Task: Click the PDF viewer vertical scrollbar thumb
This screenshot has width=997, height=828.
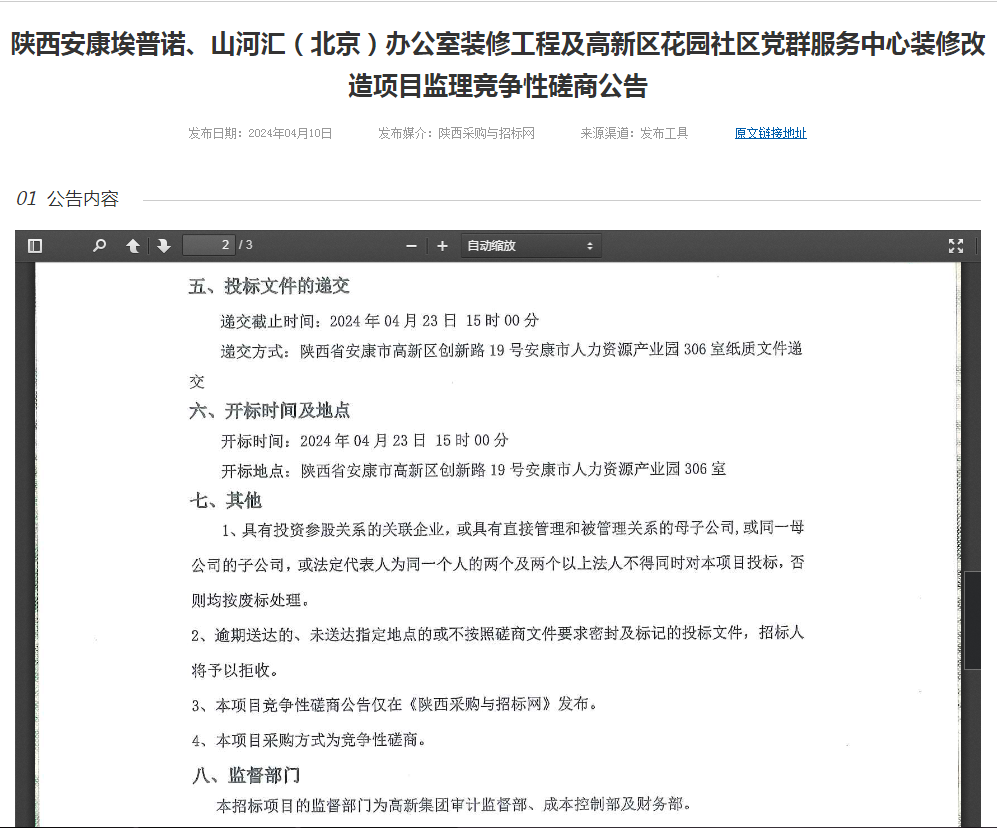Action: [972, 620]
